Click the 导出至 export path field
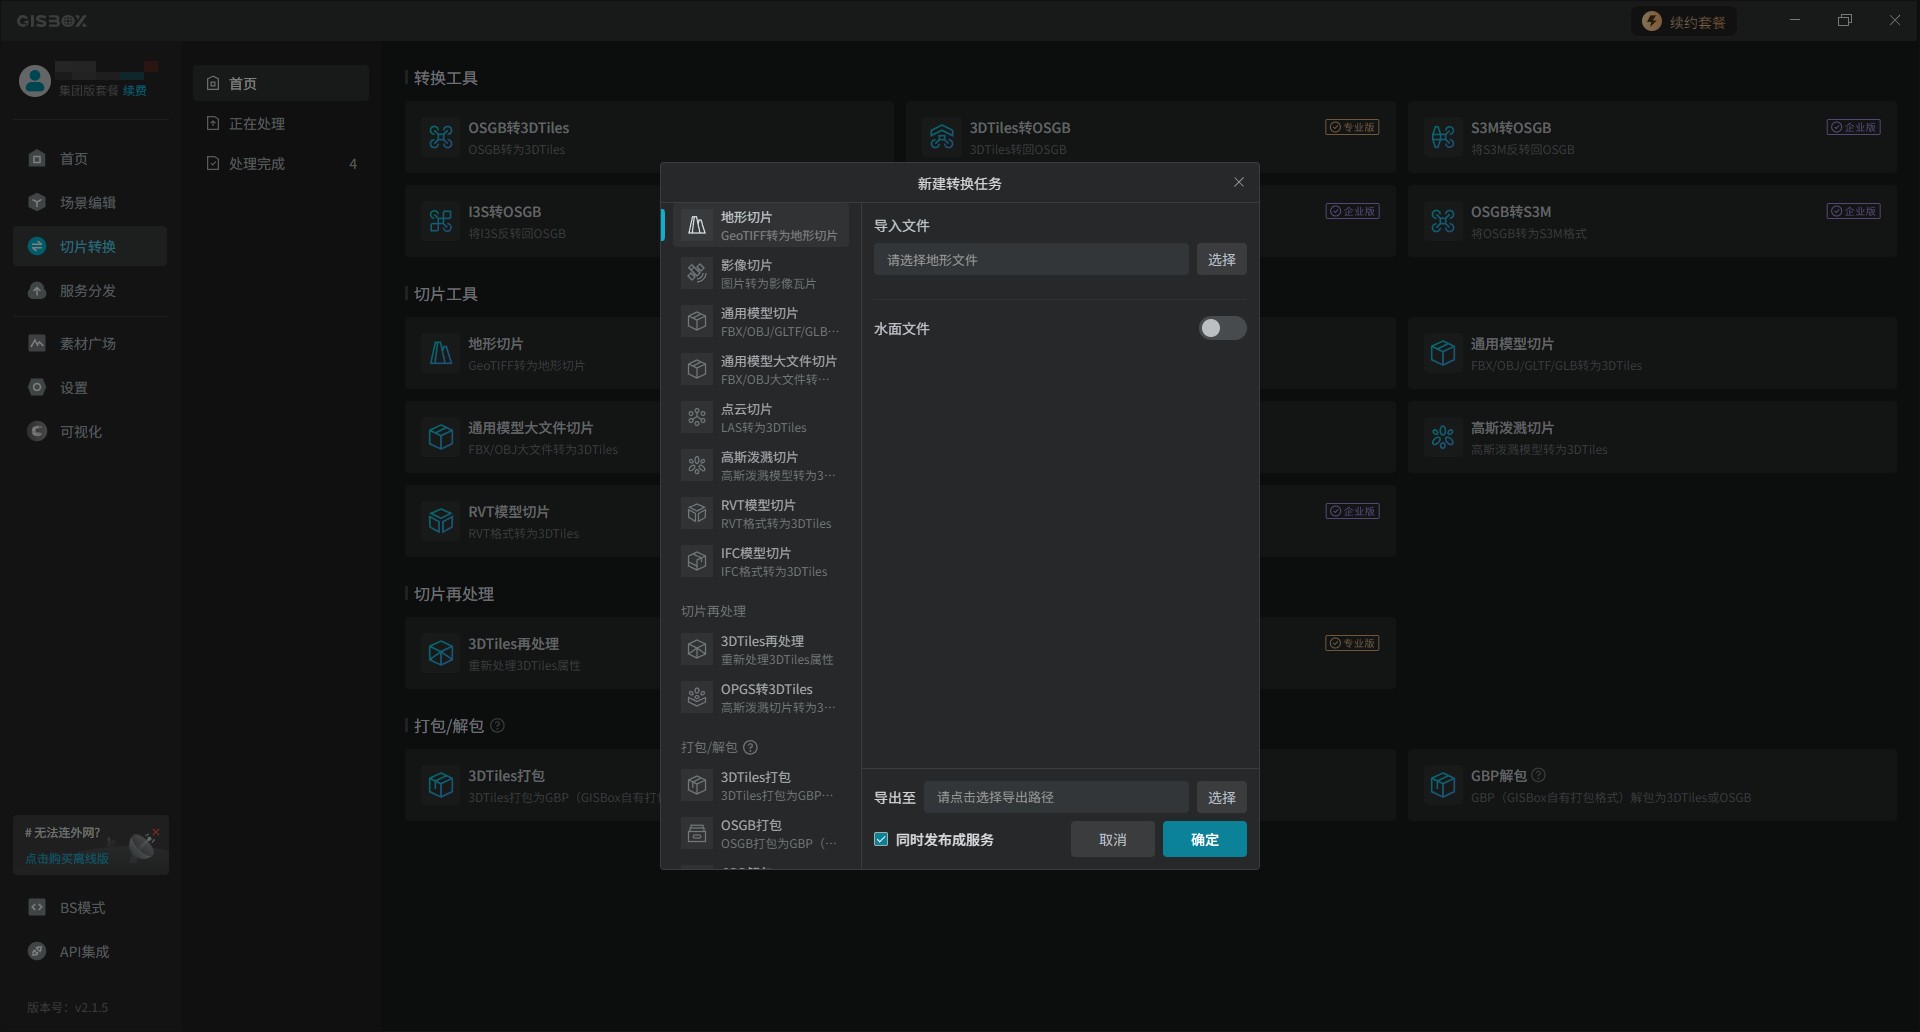Viewport: 1920px width, 1032px height. 1055,798
